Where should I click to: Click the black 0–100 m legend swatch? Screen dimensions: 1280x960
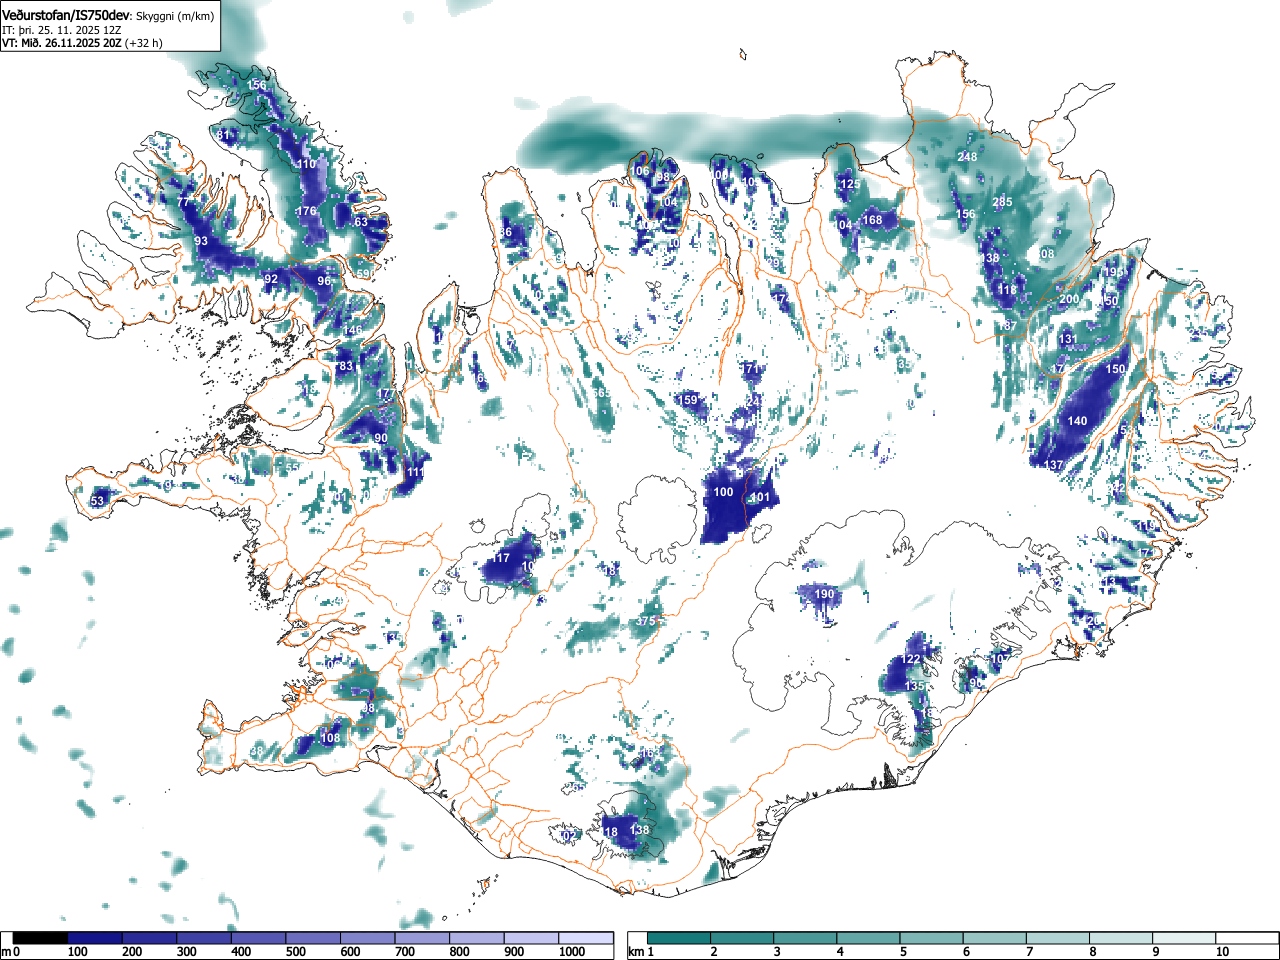(x=41, y=938)
